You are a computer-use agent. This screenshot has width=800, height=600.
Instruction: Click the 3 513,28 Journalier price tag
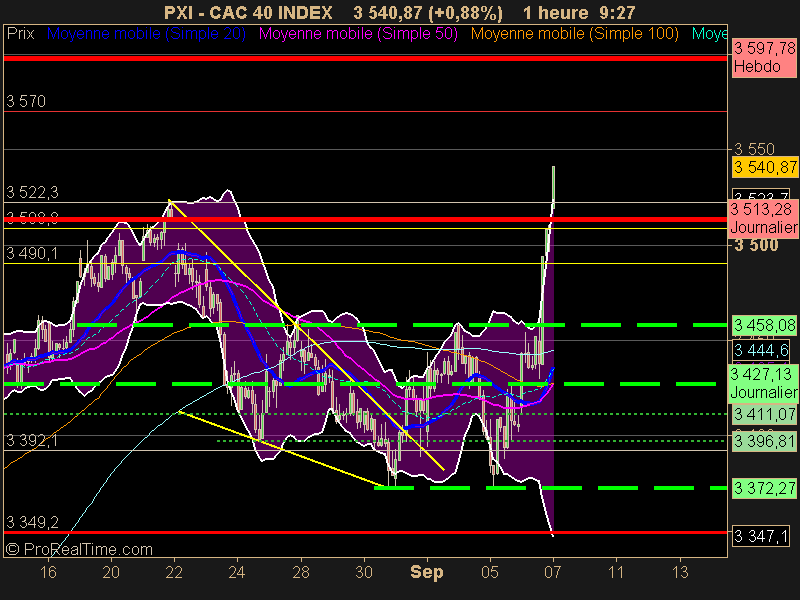pos(763,218)
